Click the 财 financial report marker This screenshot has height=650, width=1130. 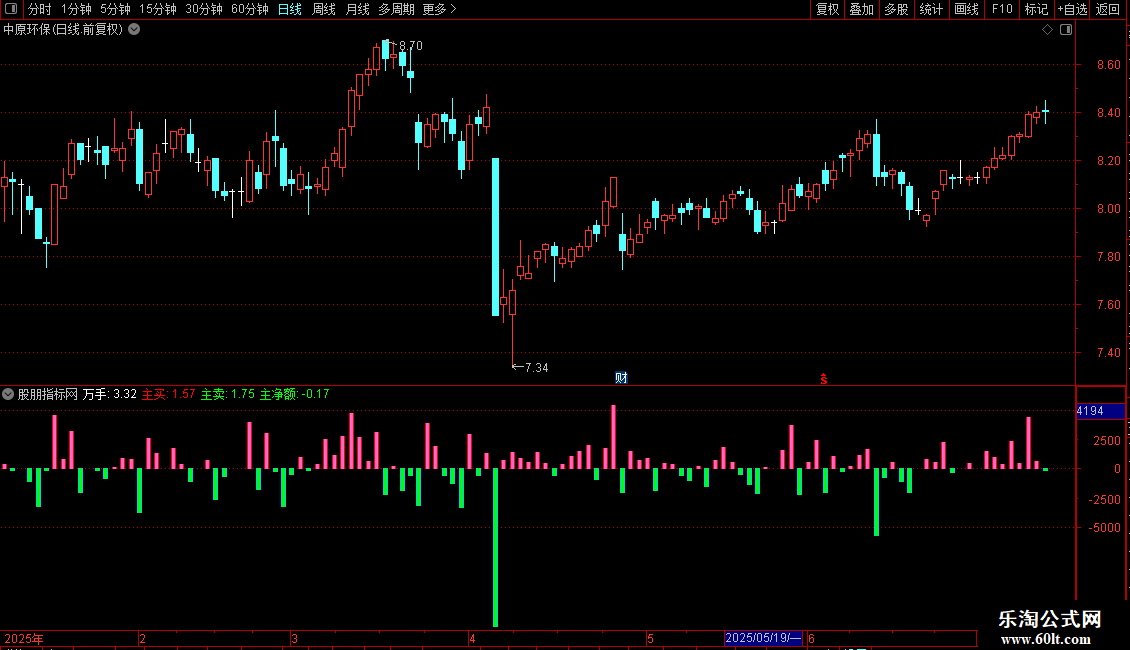[x=621, y=378]
